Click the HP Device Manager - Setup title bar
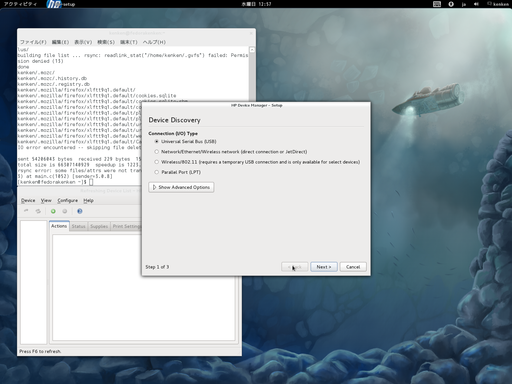 pyautogui.click(x=256, y=105)
